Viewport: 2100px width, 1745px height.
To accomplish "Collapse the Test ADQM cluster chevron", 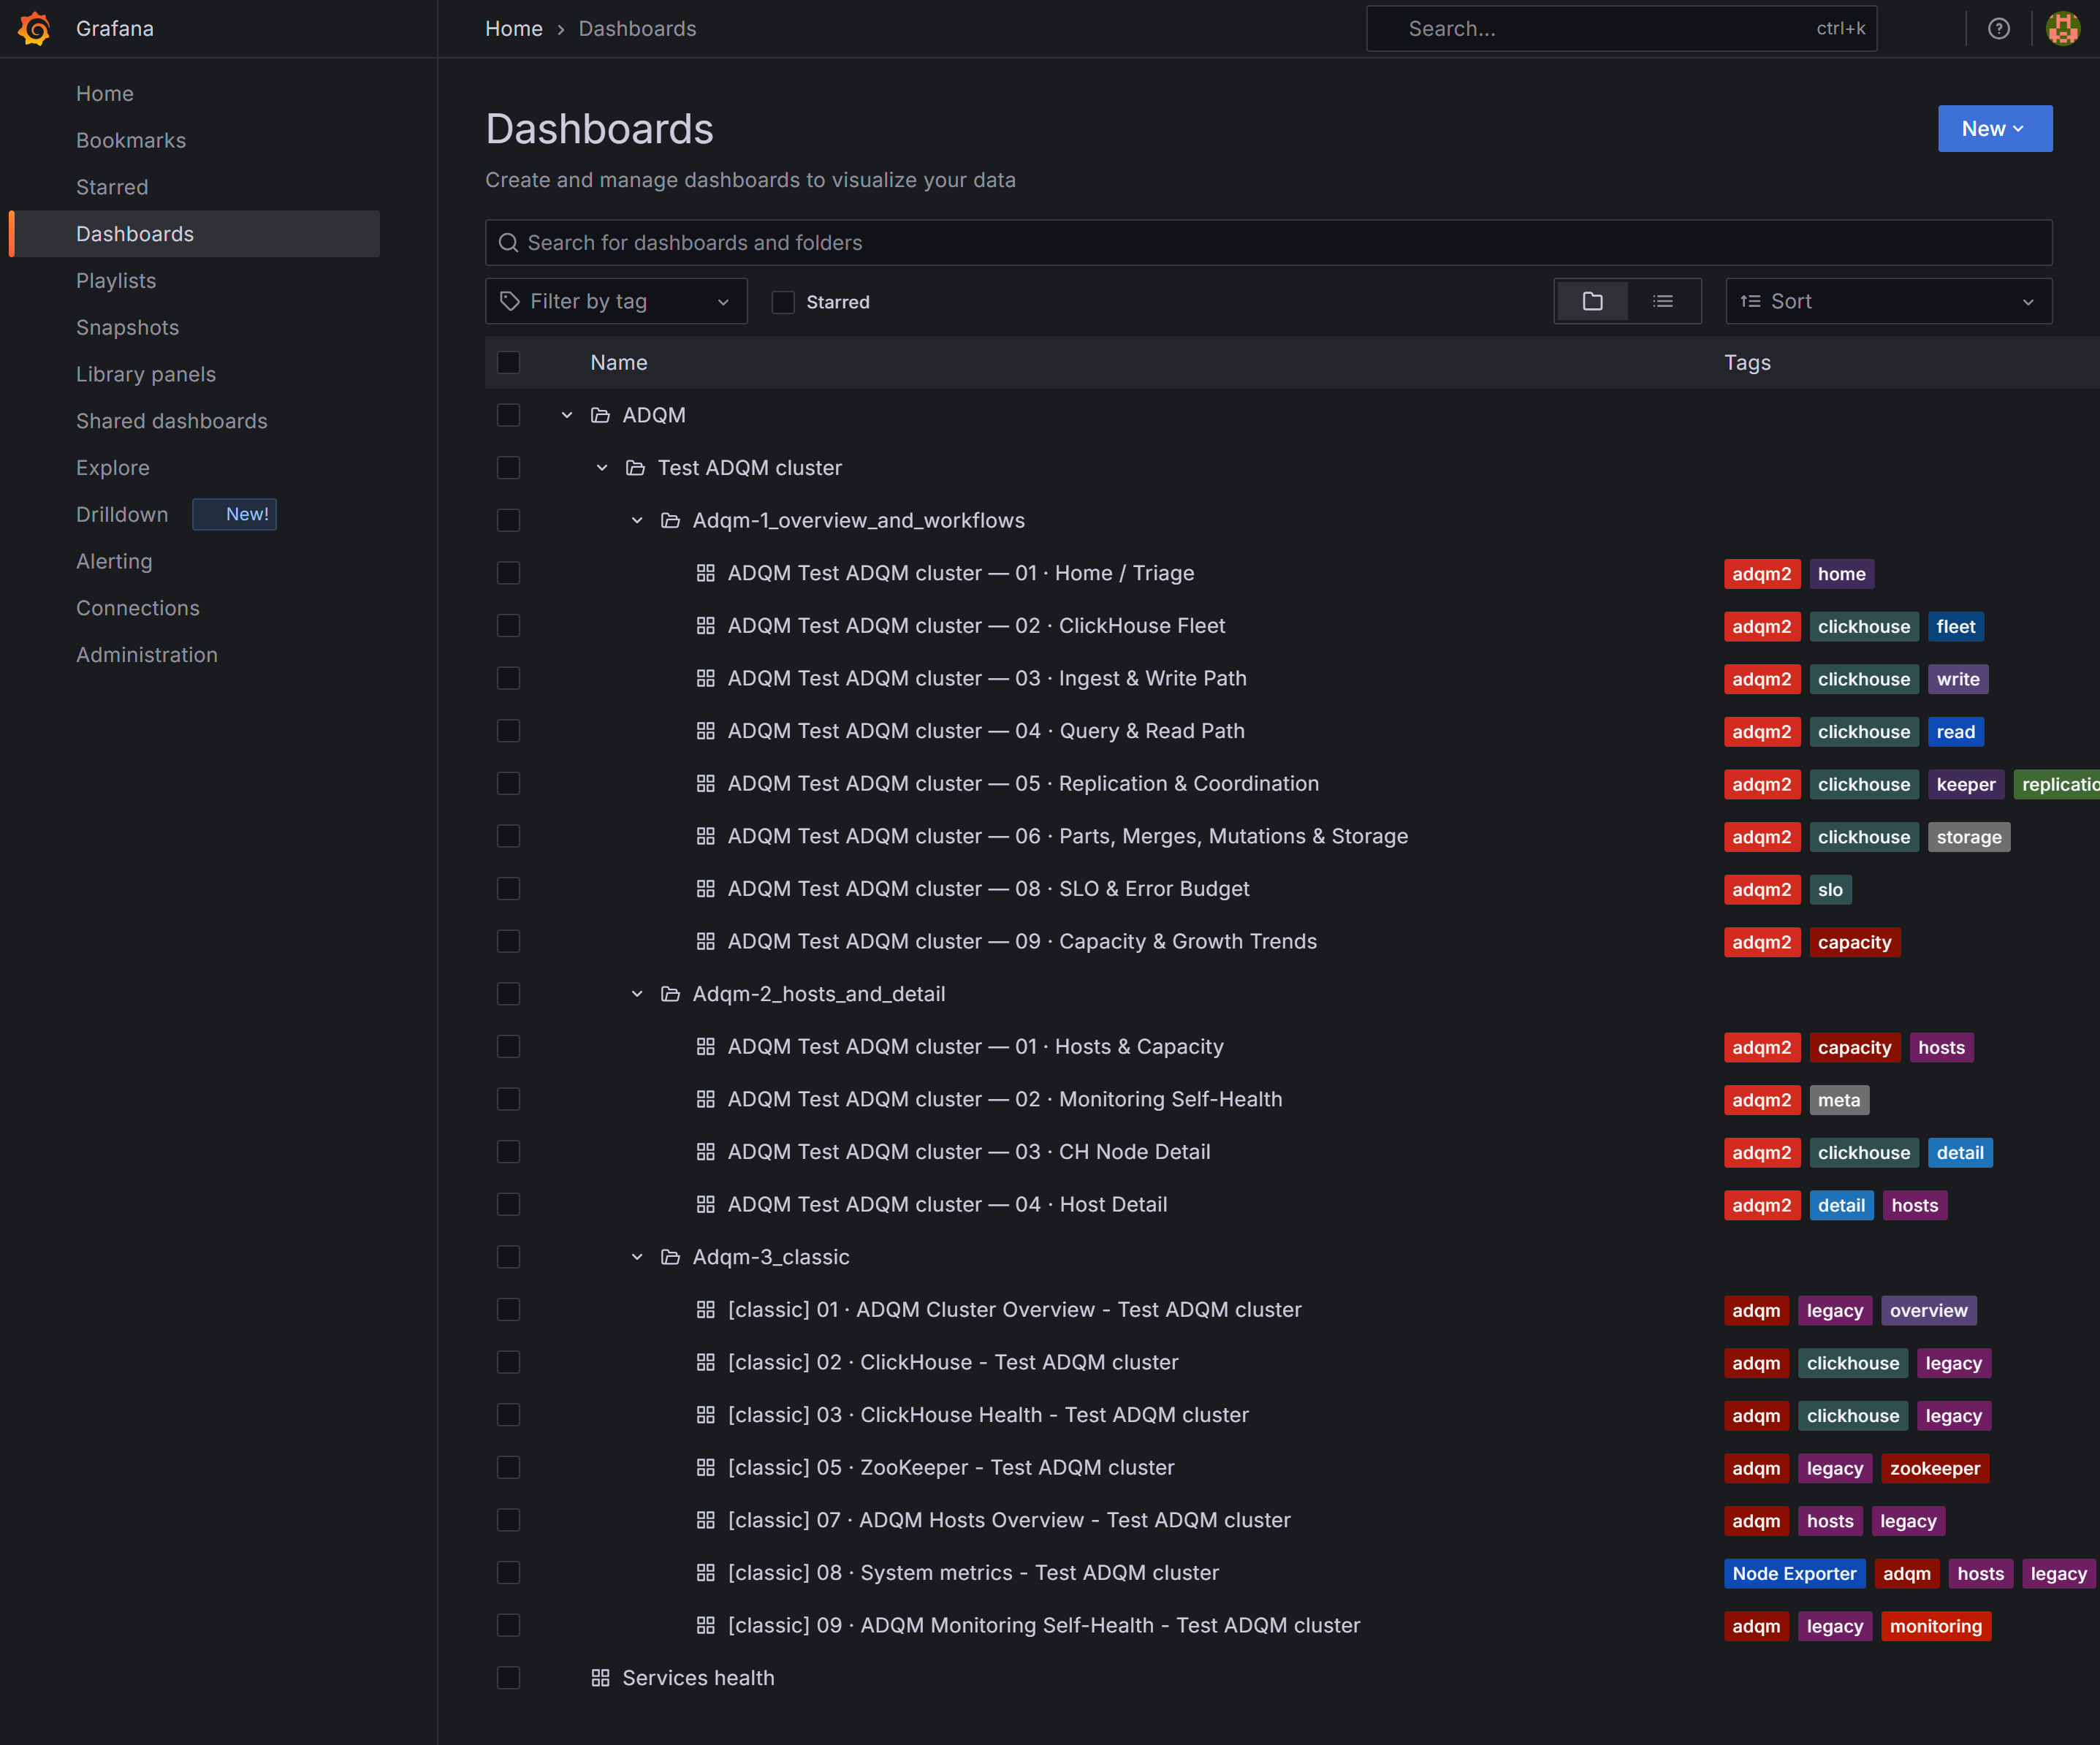I will pyautogui.click(x=602, y=468).
